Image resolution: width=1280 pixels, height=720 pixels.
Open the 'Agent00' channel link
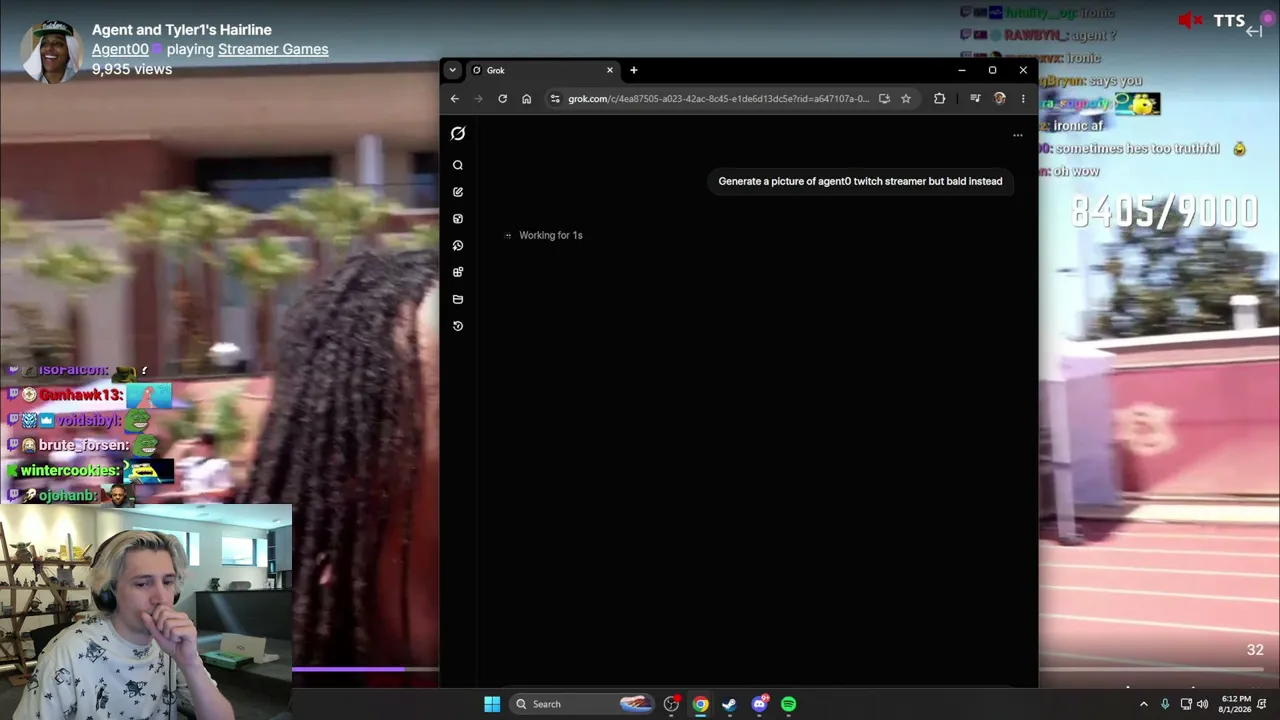click(x=120, y=49)
